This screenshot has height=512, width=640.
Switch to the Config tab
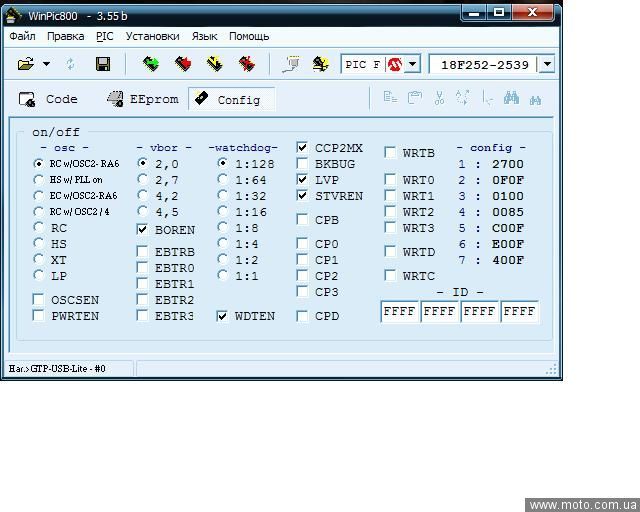tap(231, 99)
